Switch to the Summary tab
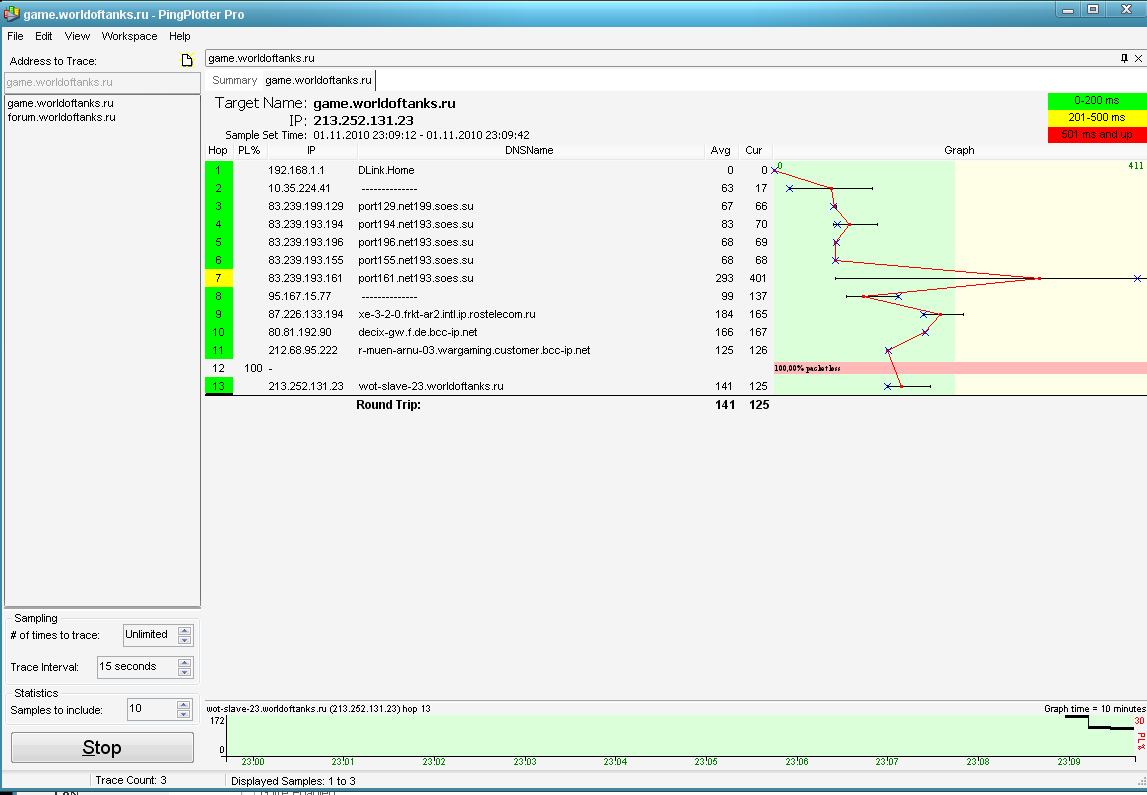Image resolution: width=1147 pixels, height=795 pixels. [x=235, y=80]
